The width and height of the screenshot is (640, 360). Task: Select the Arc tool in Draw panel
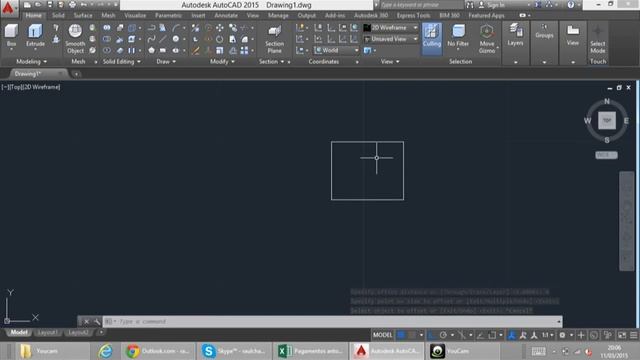[x=176, y=28]
